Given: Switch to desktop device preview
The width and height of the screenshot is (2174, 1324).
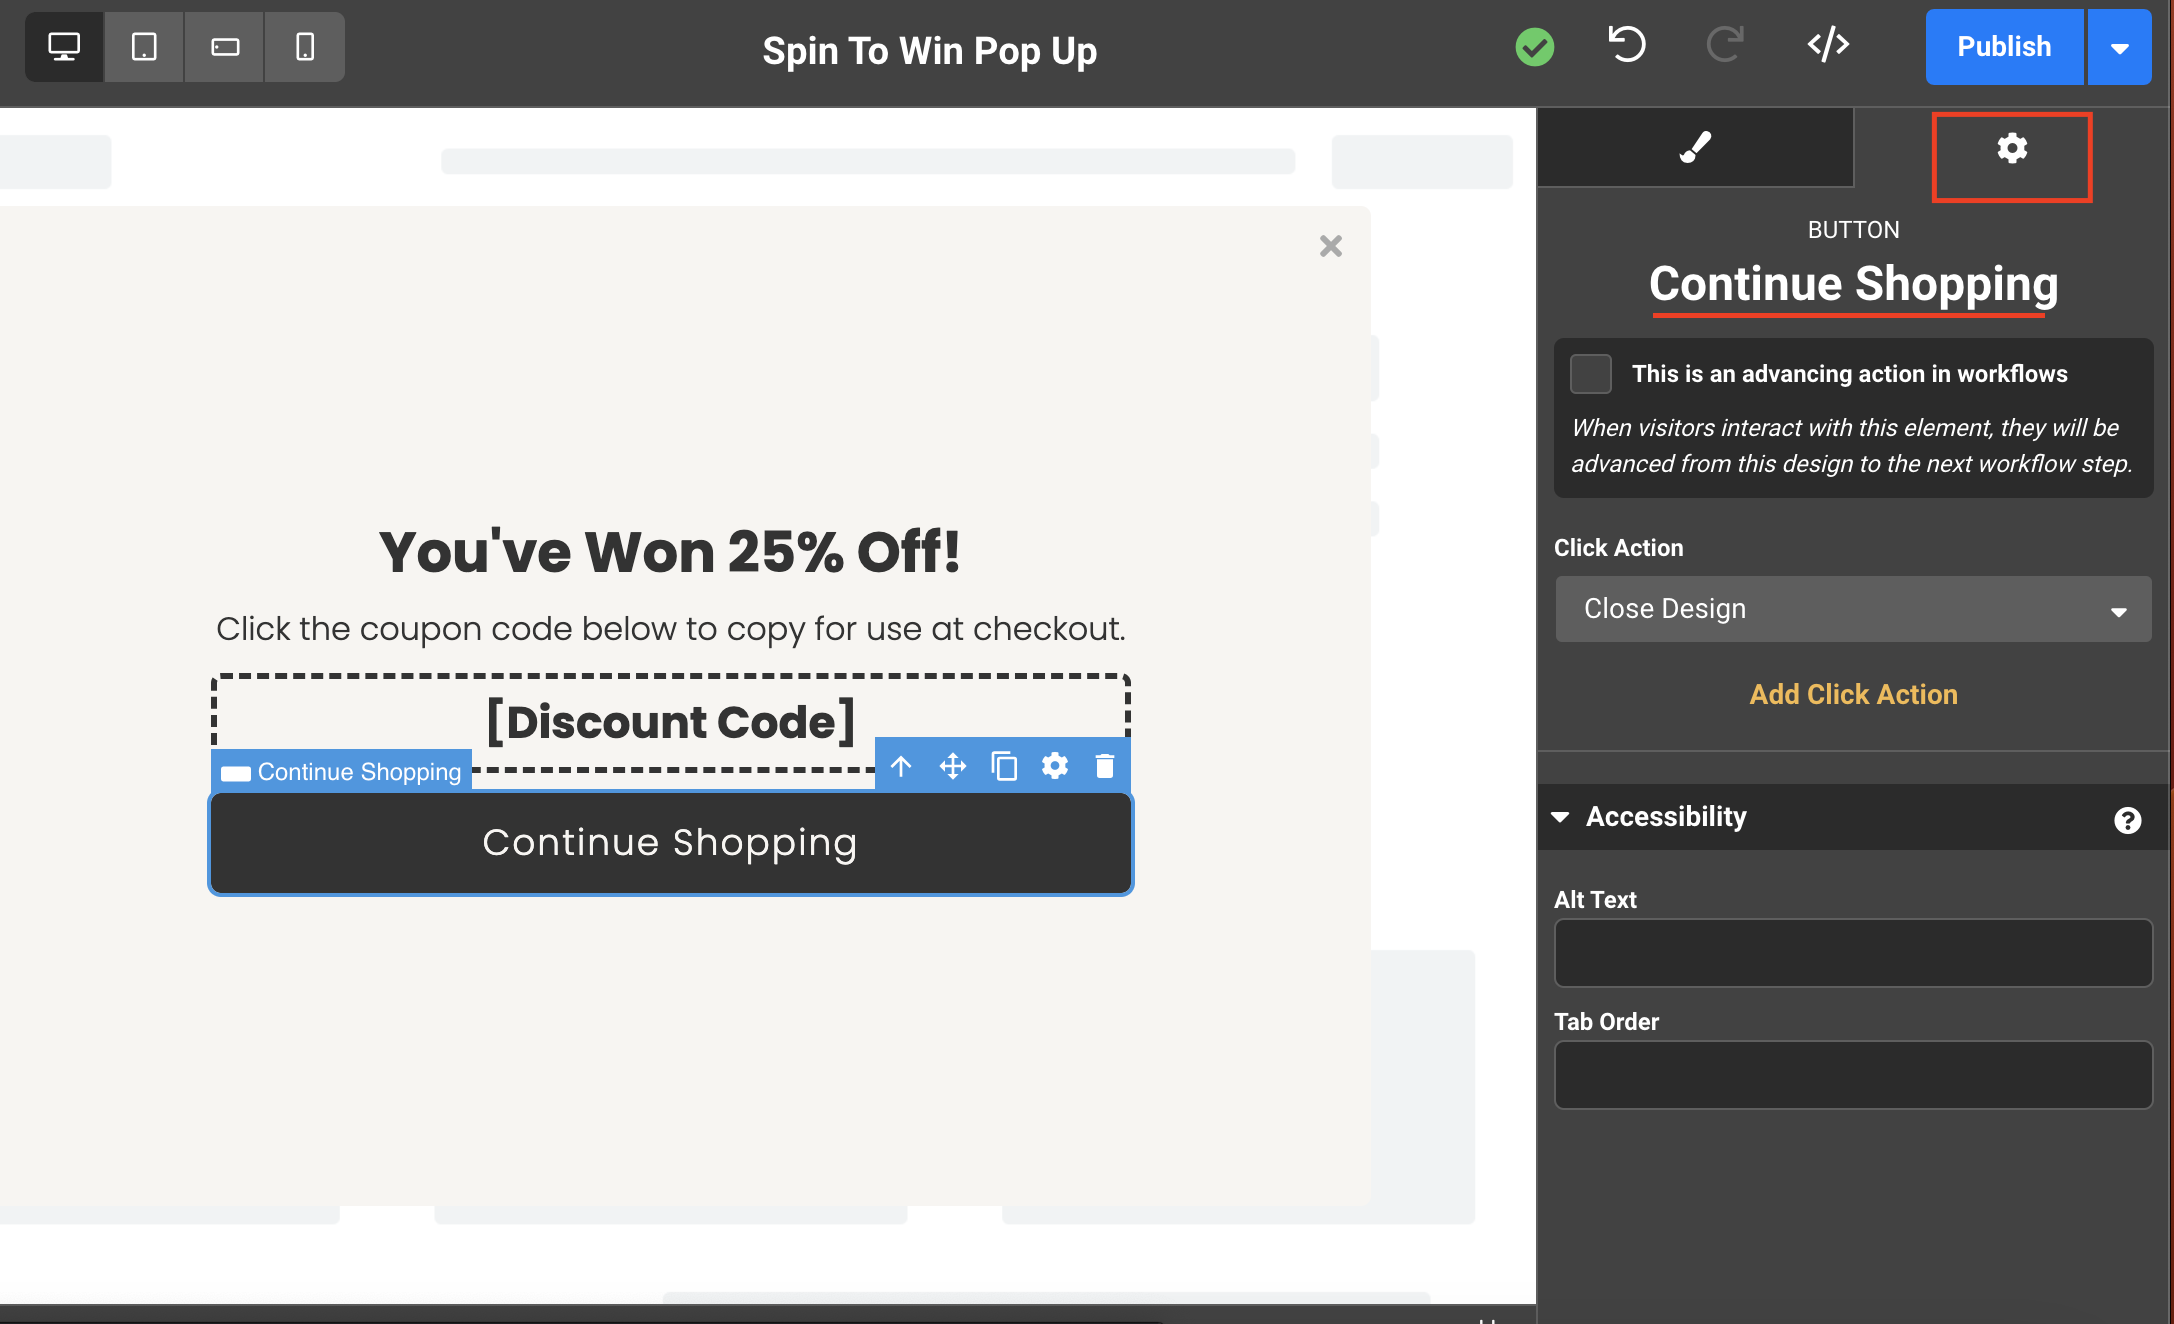Looking at the screenshot, I should pyautogui.click(x=64, y=47).
